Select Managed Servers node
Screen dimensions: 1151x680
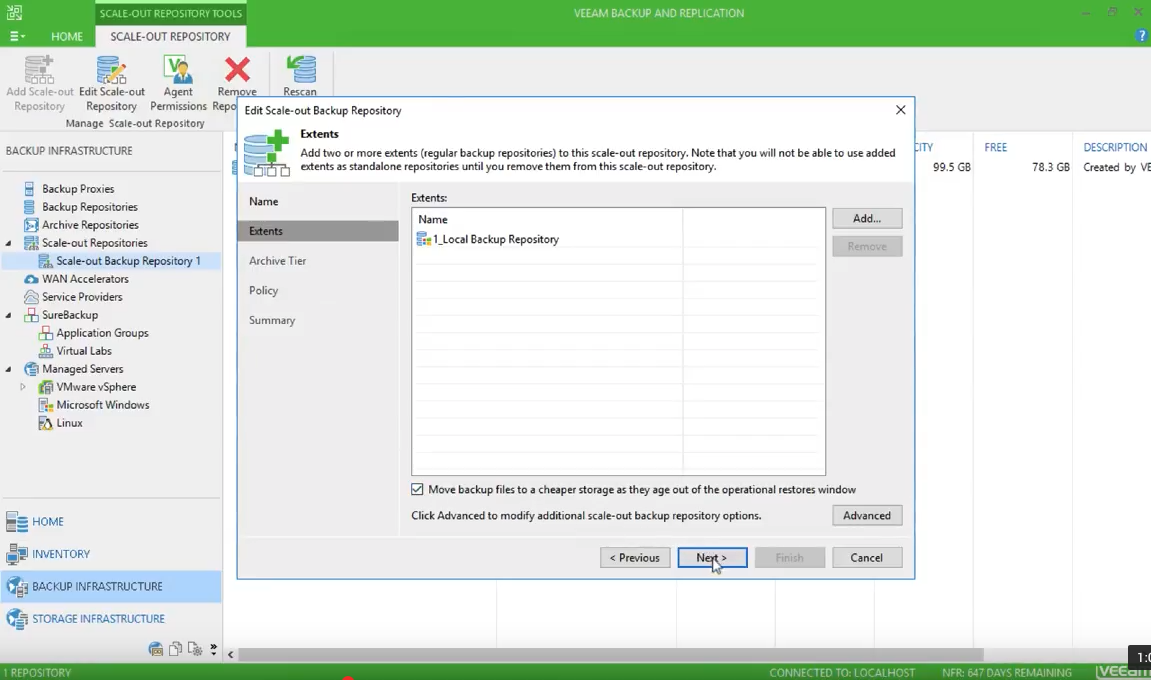[x=82, y=369]
